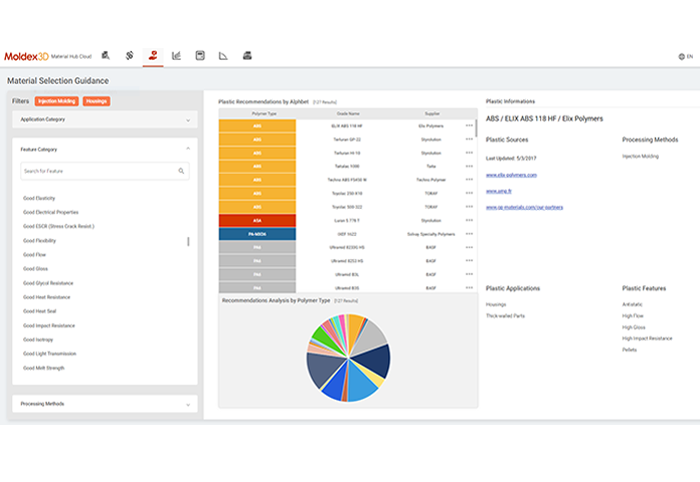Select the Good Glycol Resistance feature
This screenshot has height=482, width=700.
48,283
